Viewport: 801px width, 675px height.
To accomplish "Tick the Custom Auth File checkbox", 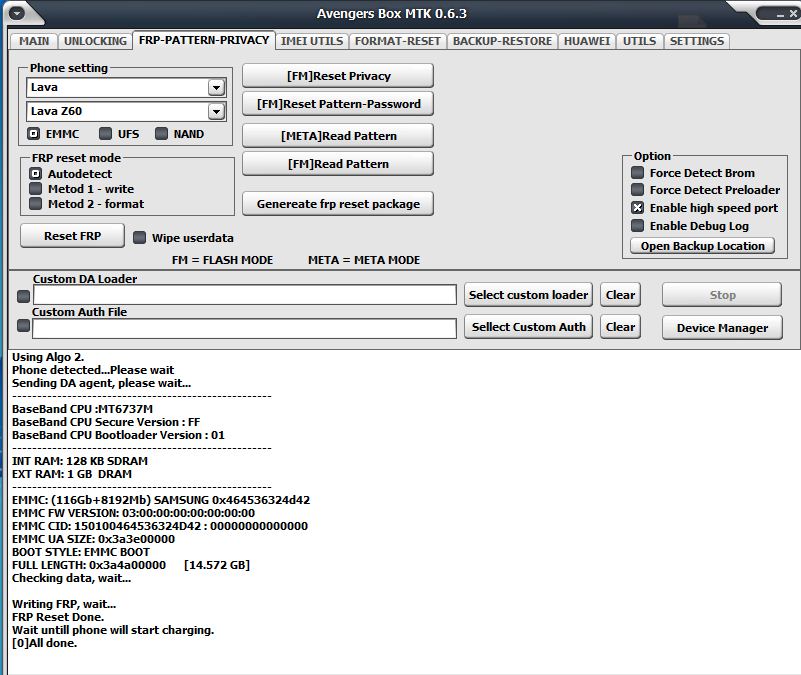I will pyautogui.click(x=23, y=325).
